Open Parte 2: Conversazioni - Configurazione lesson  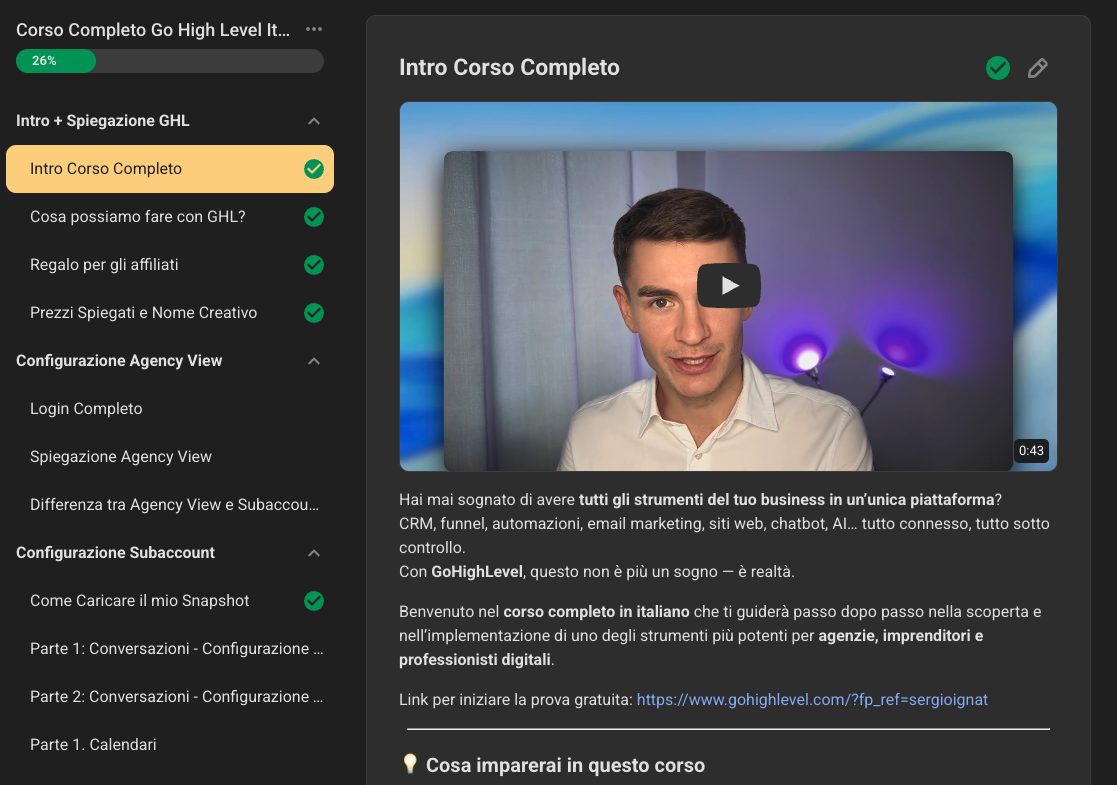(170, 697)
